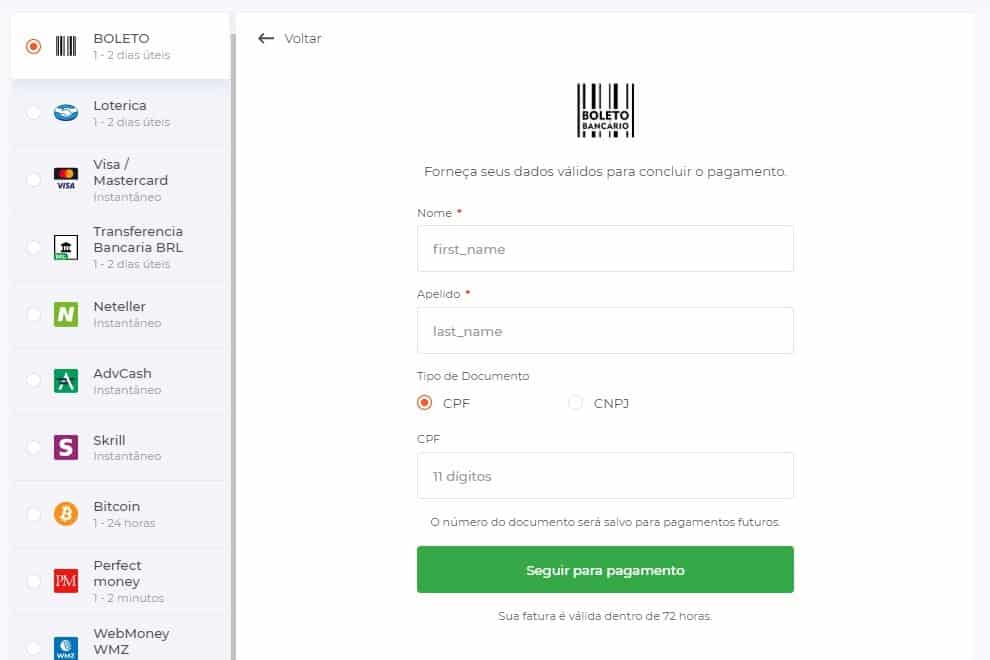Click Seguir para pagamento button
The image size is (990, 660).
[605, 570]
